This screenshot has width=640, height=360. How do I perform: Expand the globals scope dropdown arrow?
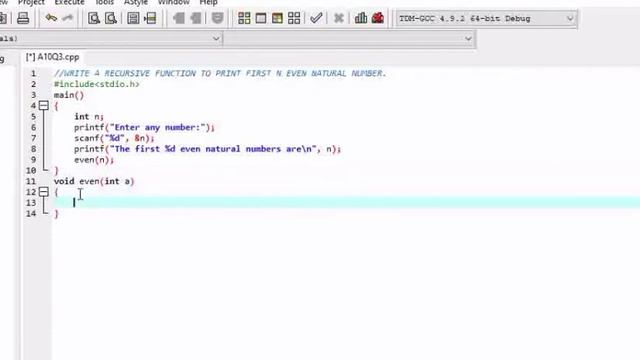pos(216,39)
